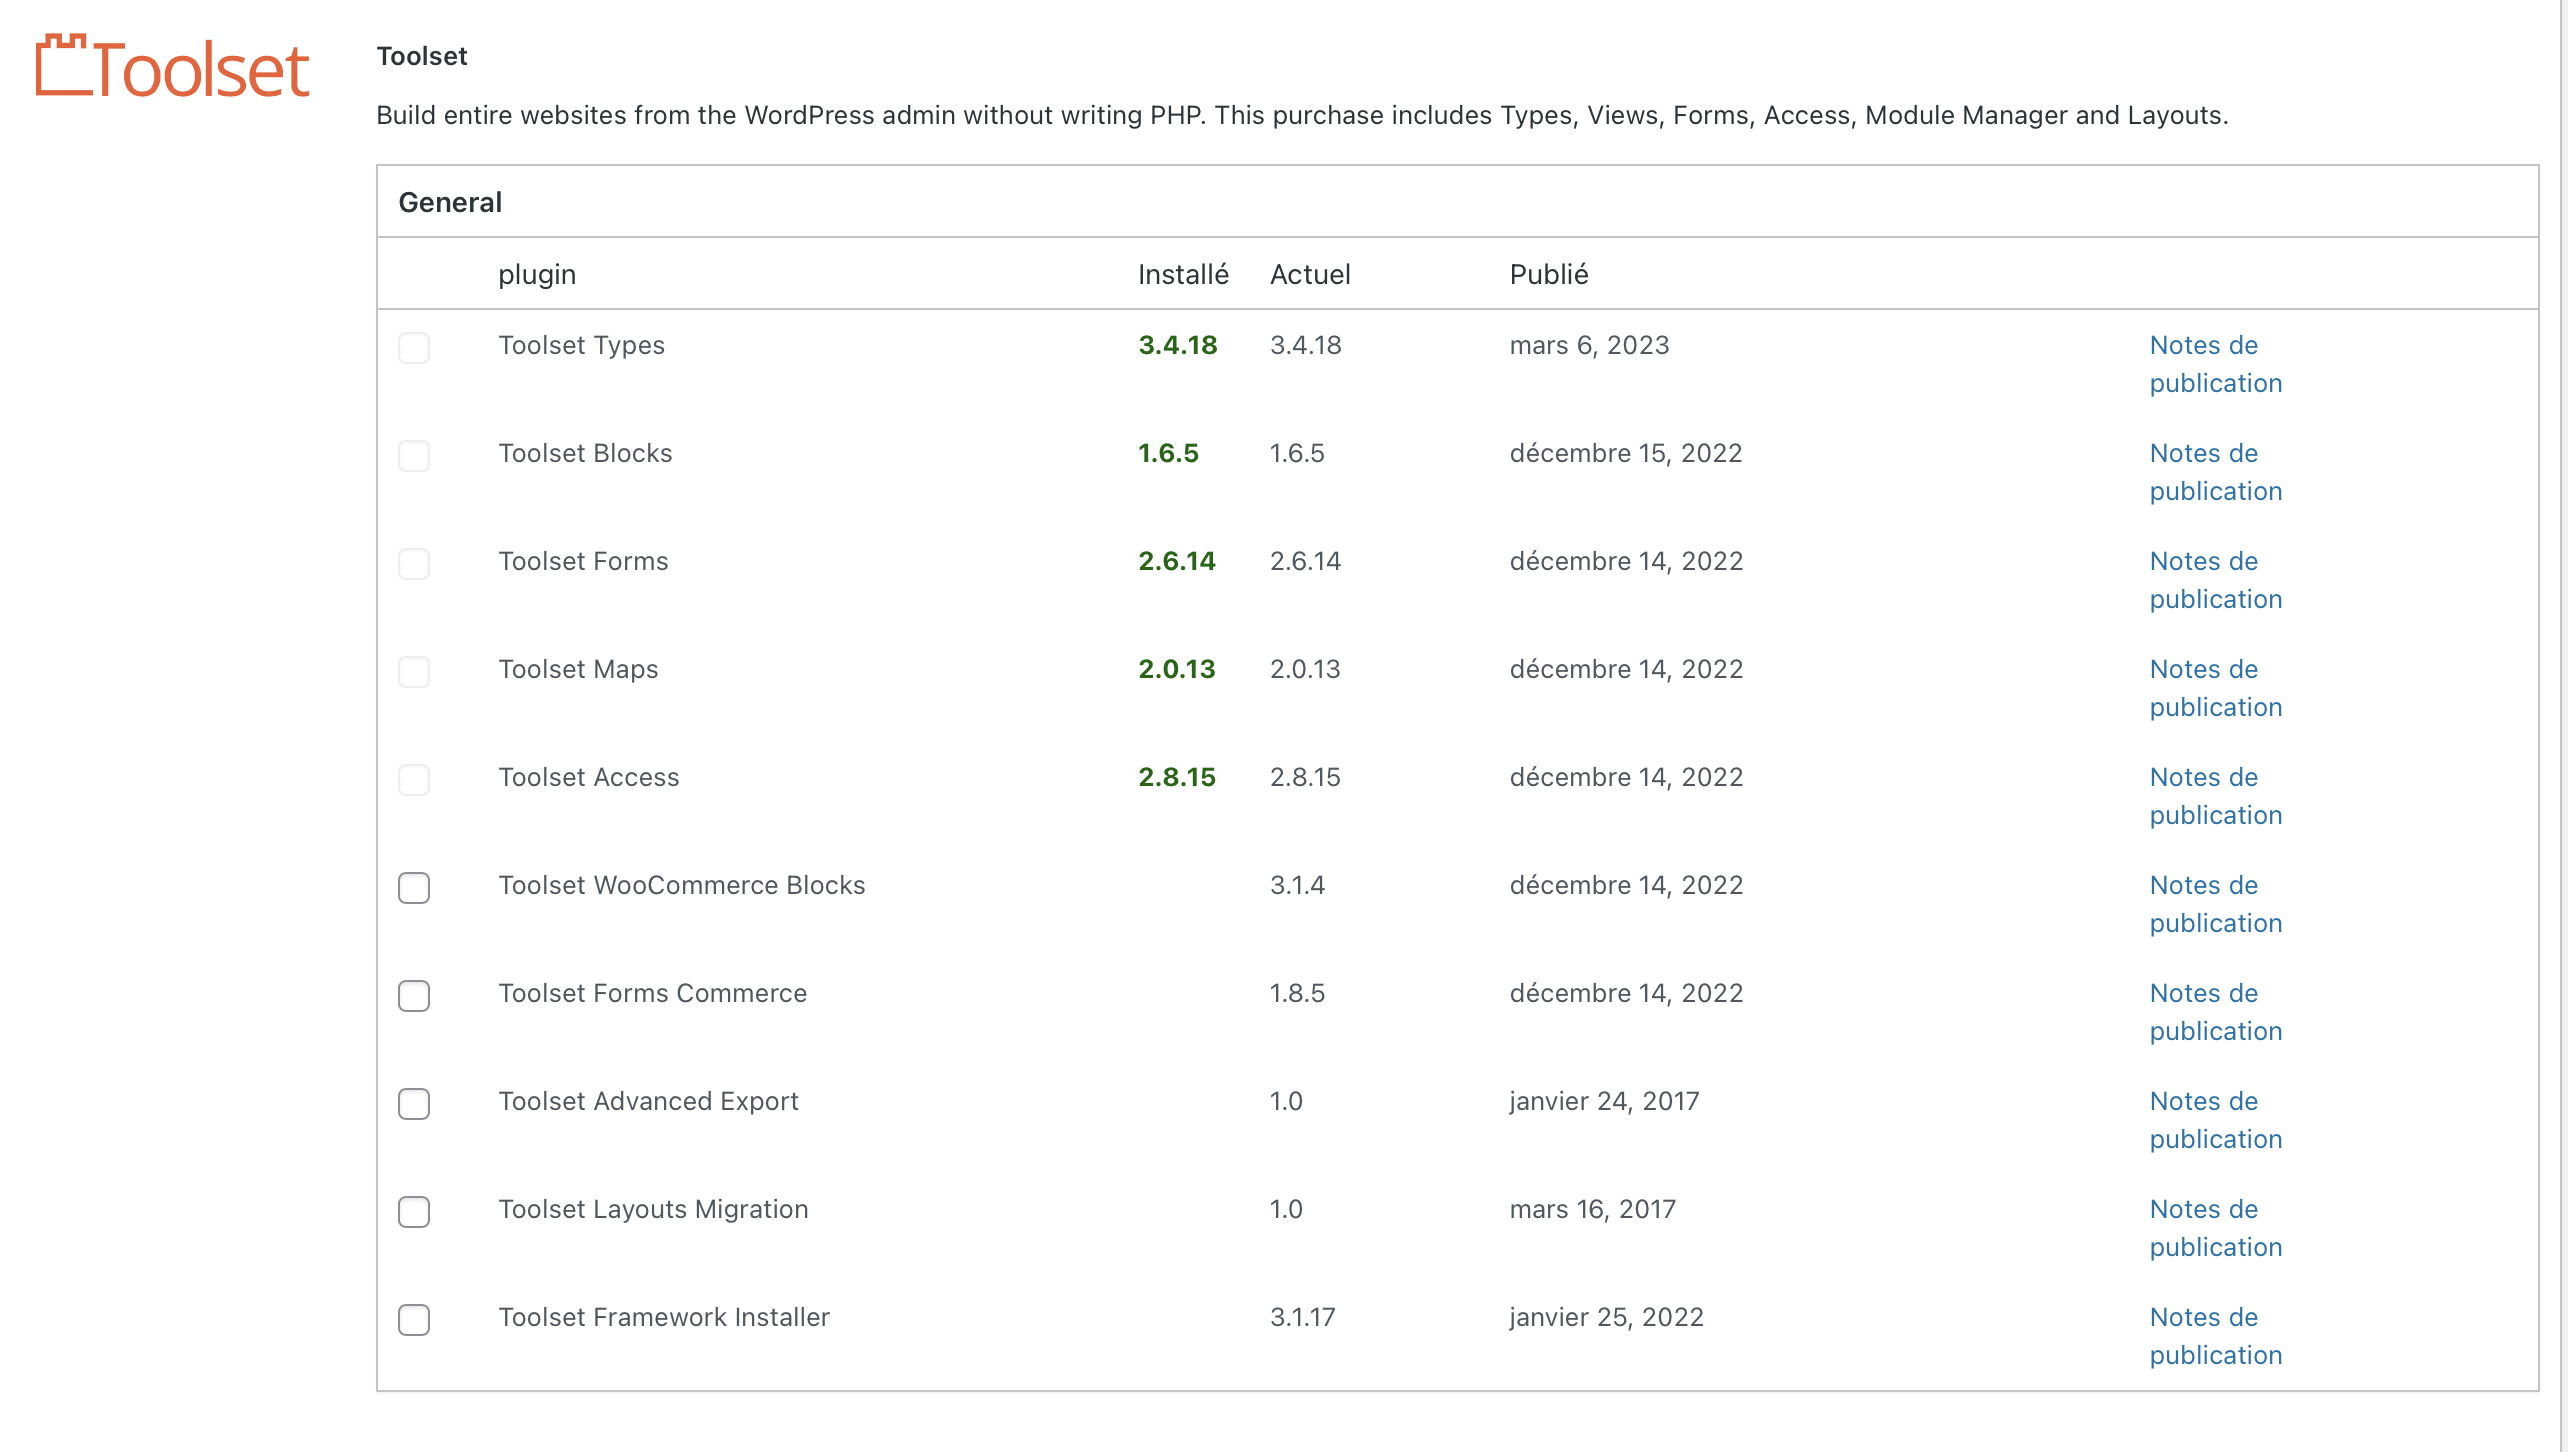Click the 'Toolset Types' plugin name
The height and width of the screenshot is (1452, 2568).
tap(581, 345)
